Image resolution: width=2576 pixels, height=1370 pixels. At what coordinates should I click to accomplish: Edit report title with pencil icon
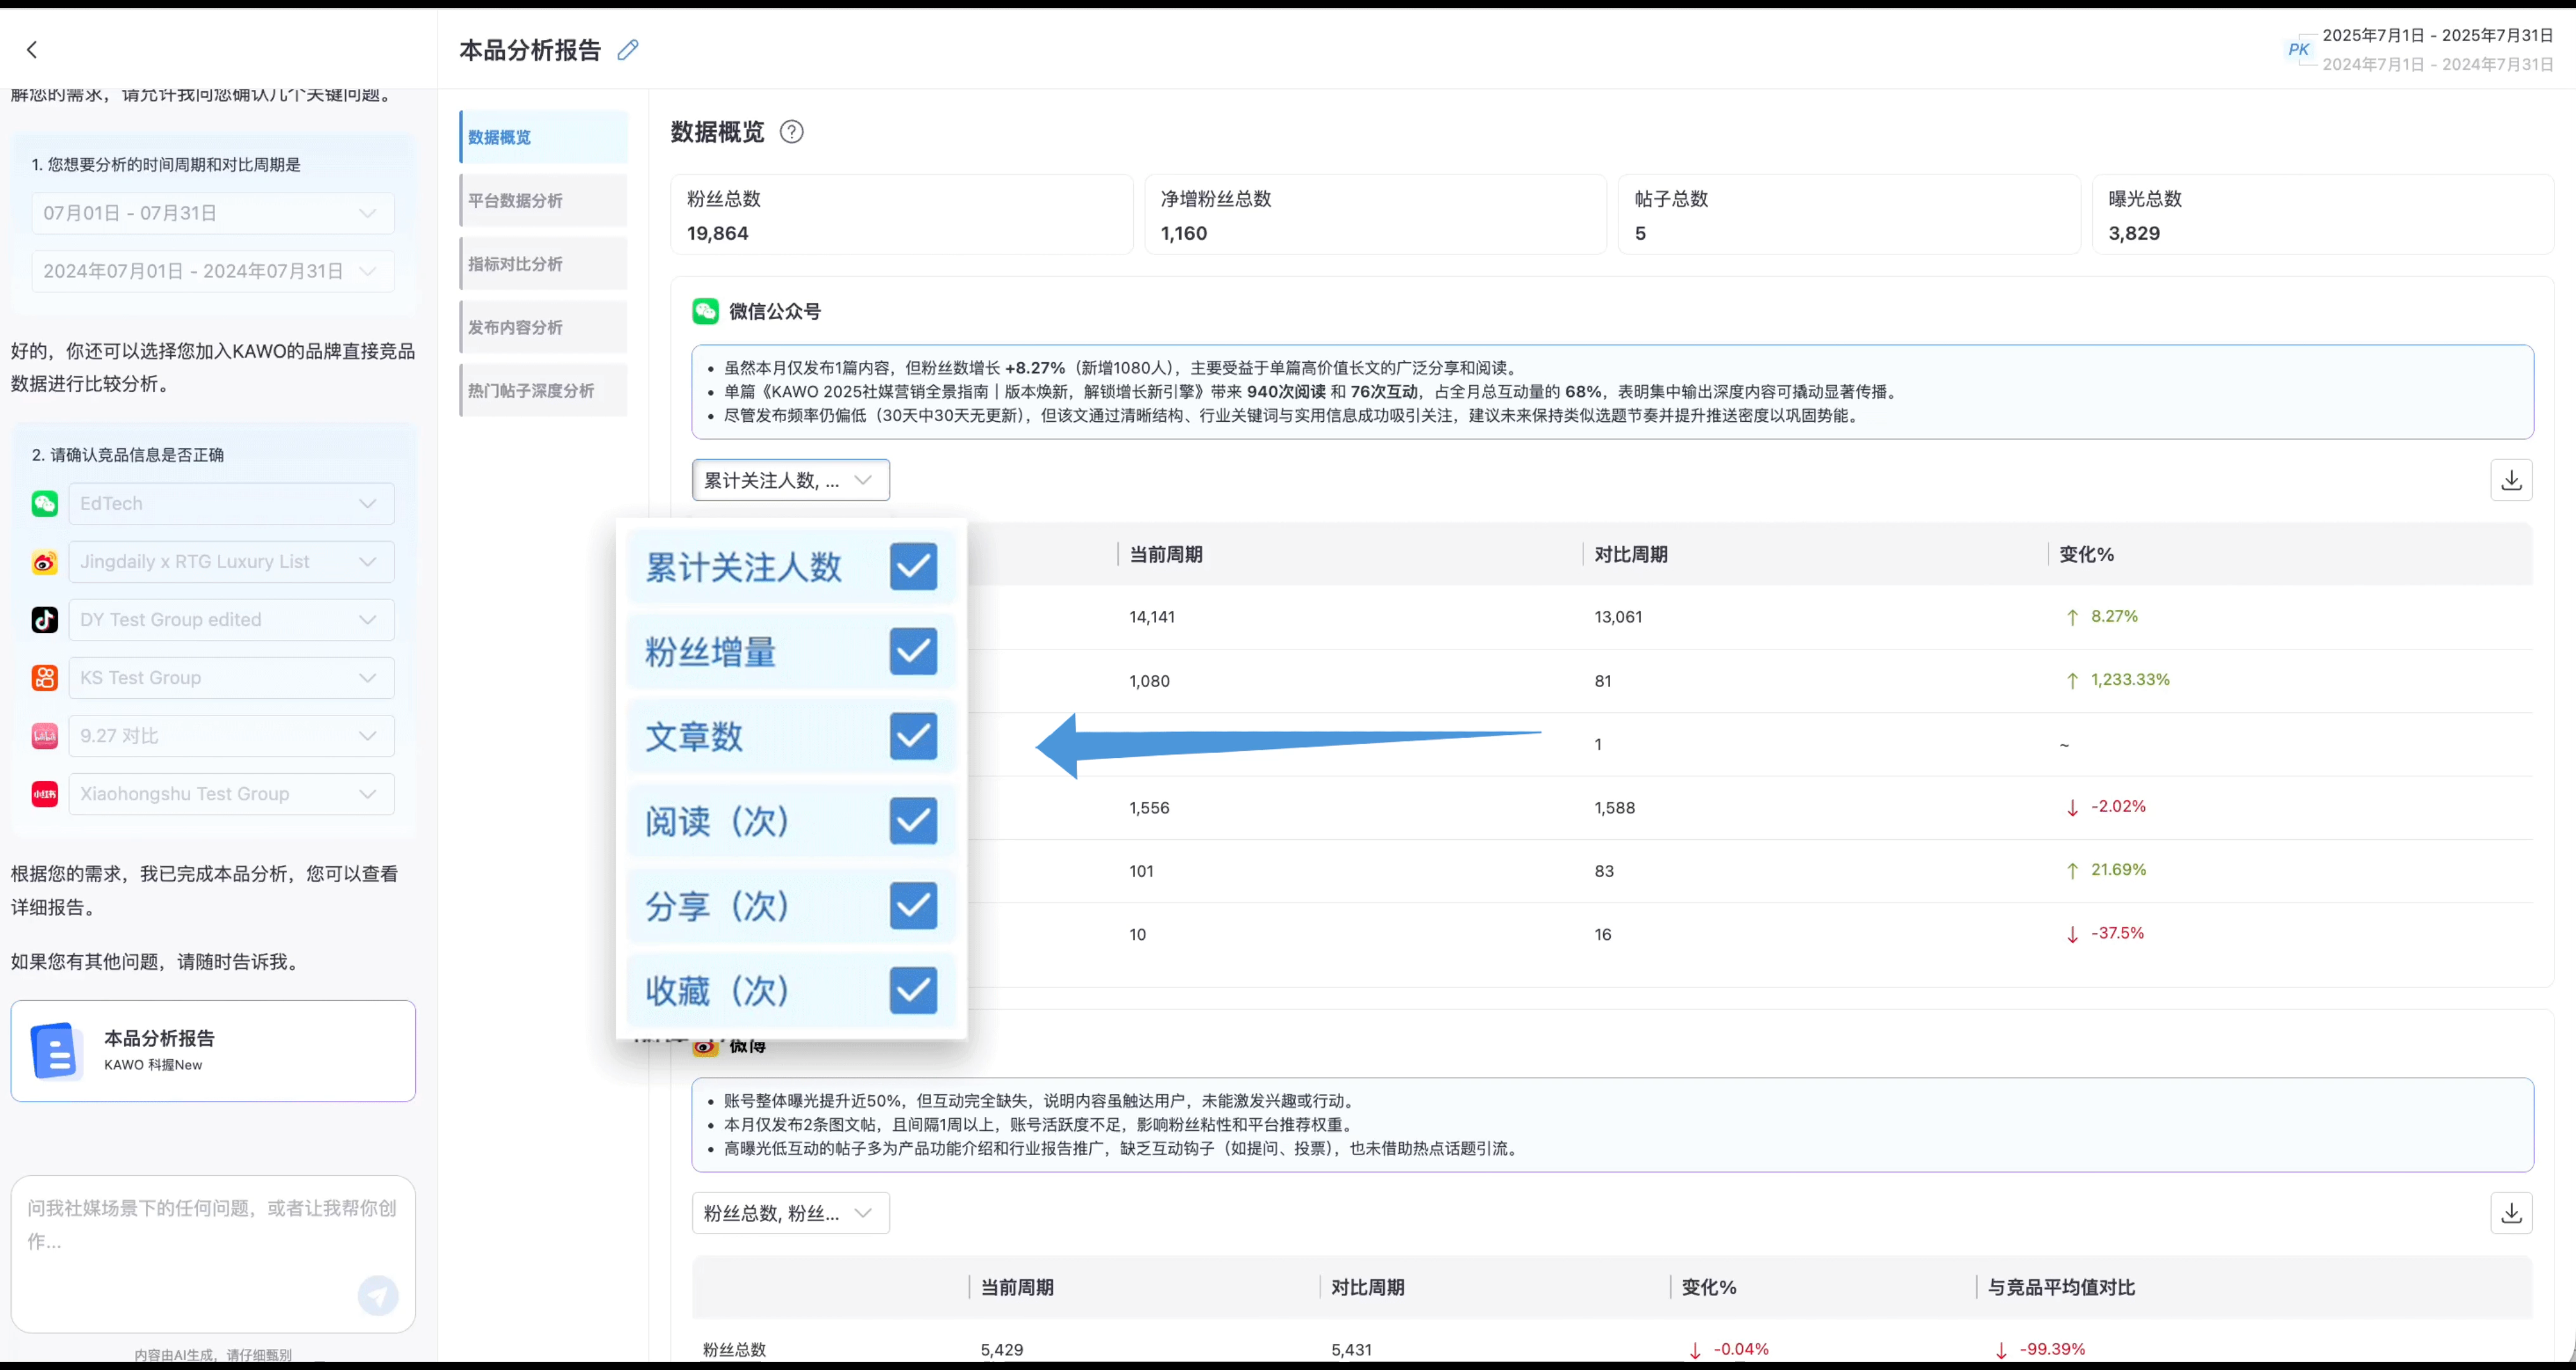coord(628,49)
